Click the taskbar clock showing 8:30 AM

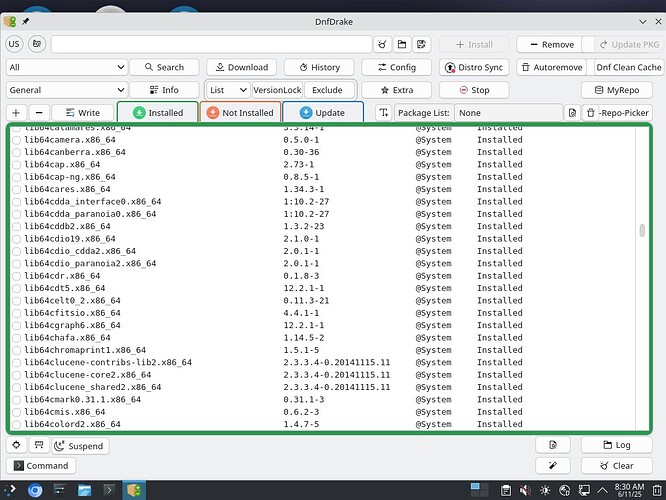coord(629,490)
